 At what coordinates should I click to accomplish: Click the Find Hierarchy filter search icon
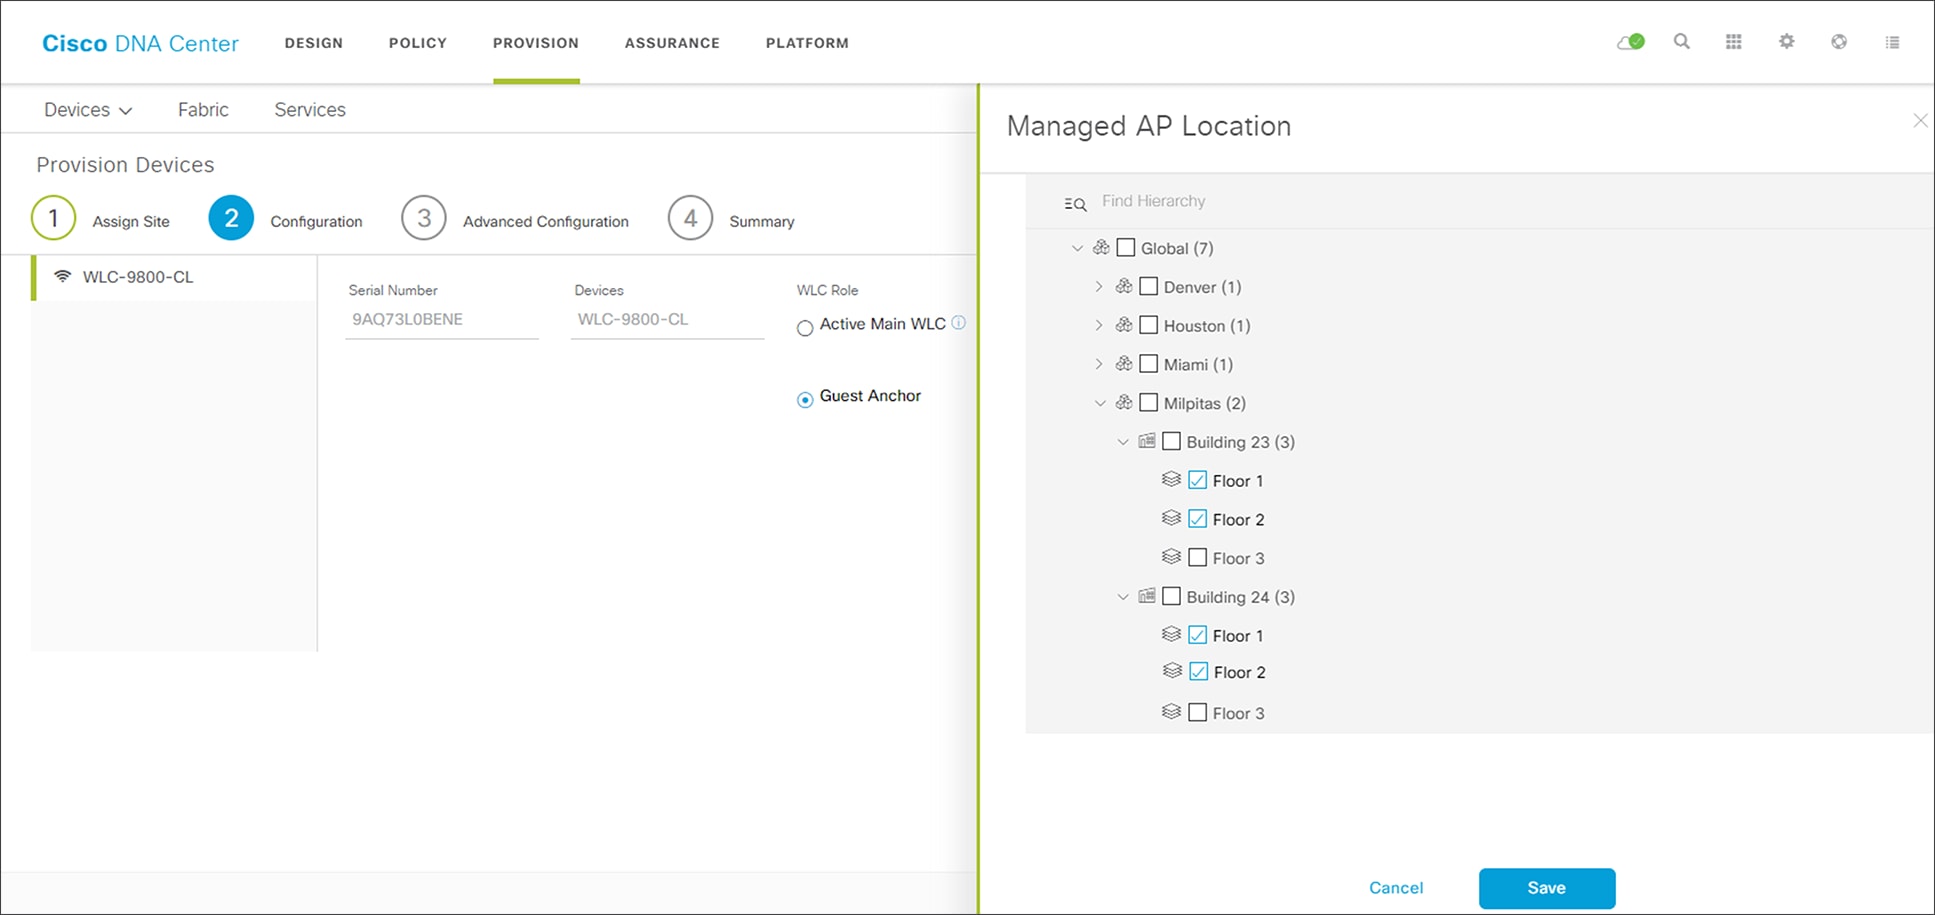1075,204
